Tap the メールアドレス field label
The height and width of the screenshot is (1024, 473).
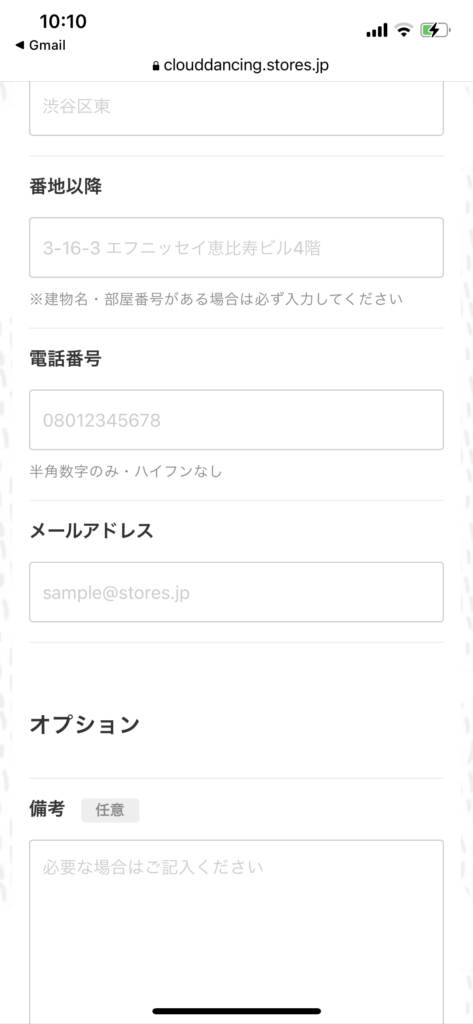(91, 530)
